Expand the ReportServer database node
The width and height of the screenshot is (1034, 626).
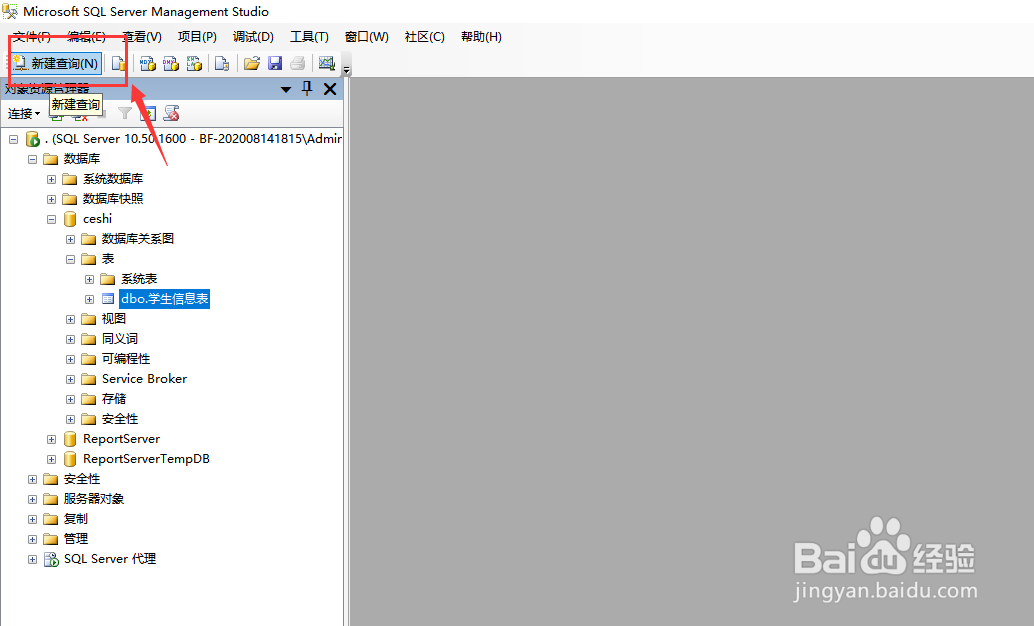pyautogui.click(x=51, y=439)
